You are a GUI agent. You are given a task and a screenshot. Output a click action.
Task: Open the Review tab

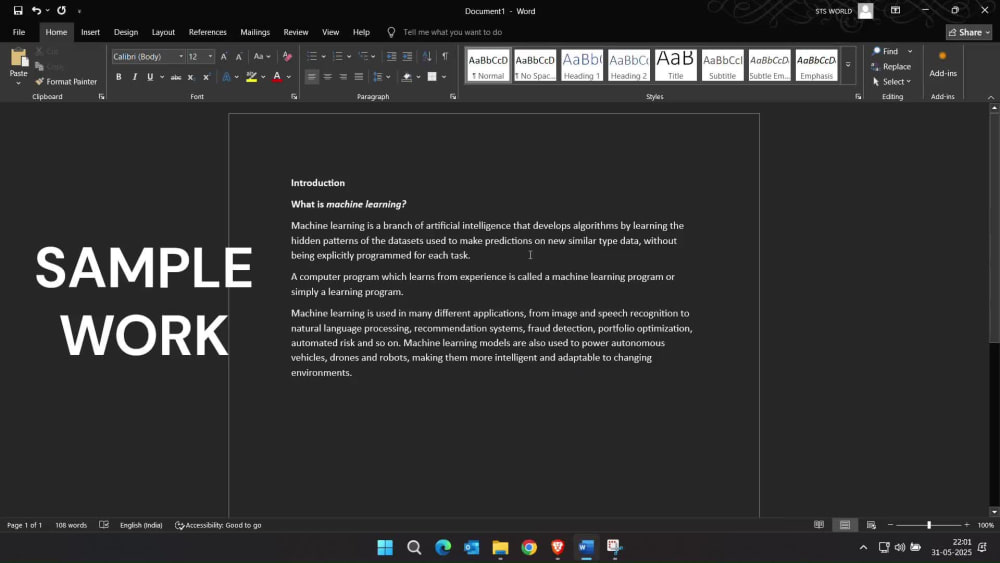[295, 32]
